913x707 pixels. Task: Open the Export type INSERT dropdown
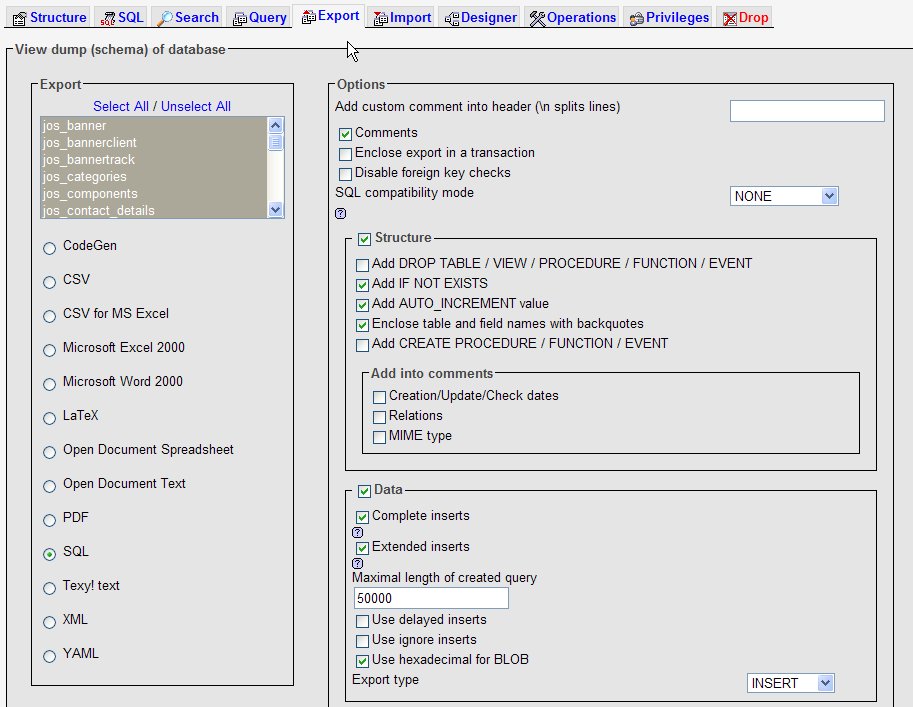coord(791,683)
